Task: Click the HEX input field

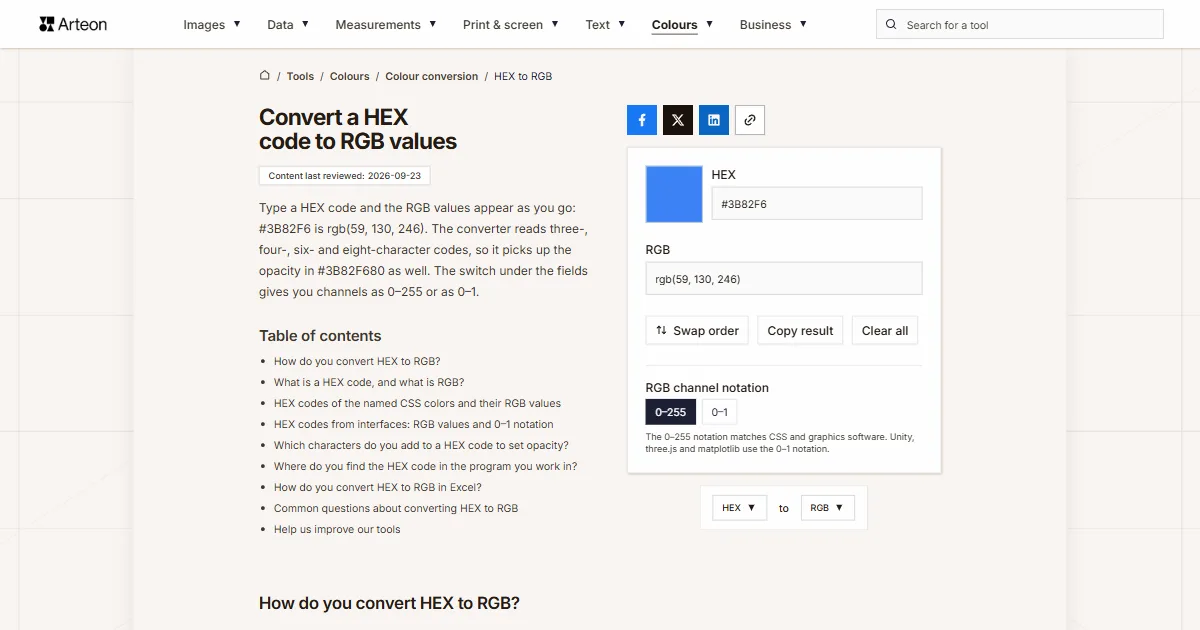Action: point(817,204)
